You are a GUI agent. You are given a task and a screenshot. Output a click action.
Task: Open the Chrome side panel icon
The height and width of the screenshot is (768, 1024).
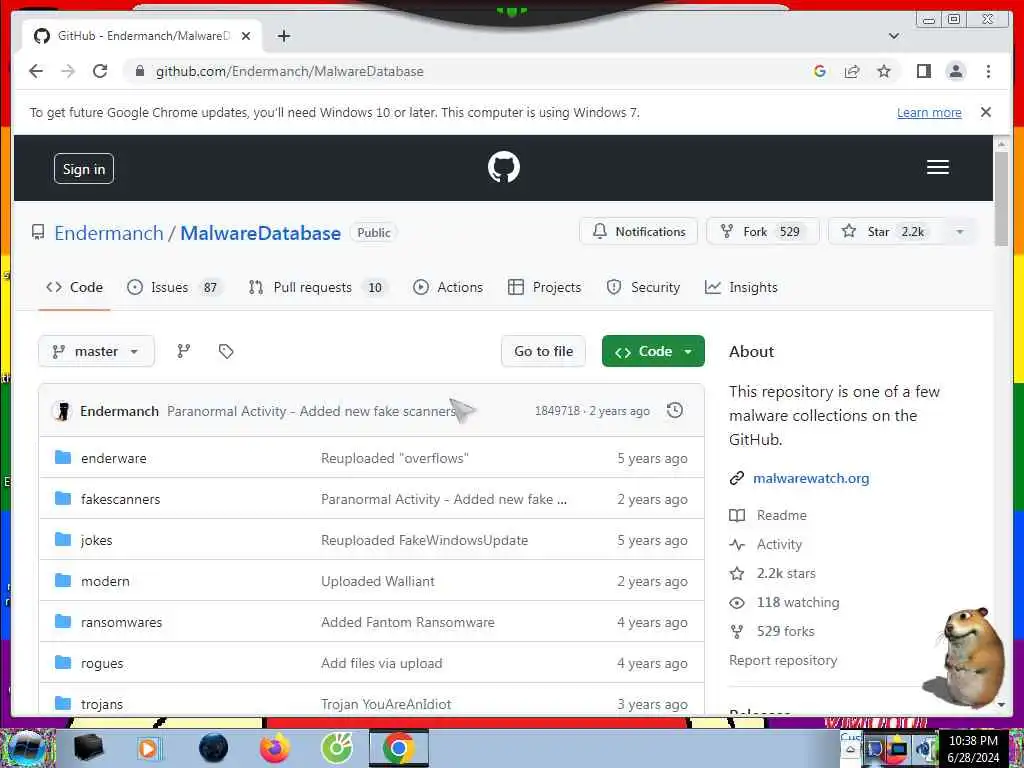[x=923, y=71]
